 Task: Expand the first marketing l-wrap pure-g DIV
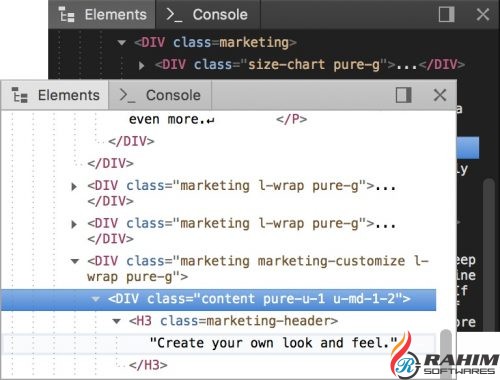pos(74,186)
